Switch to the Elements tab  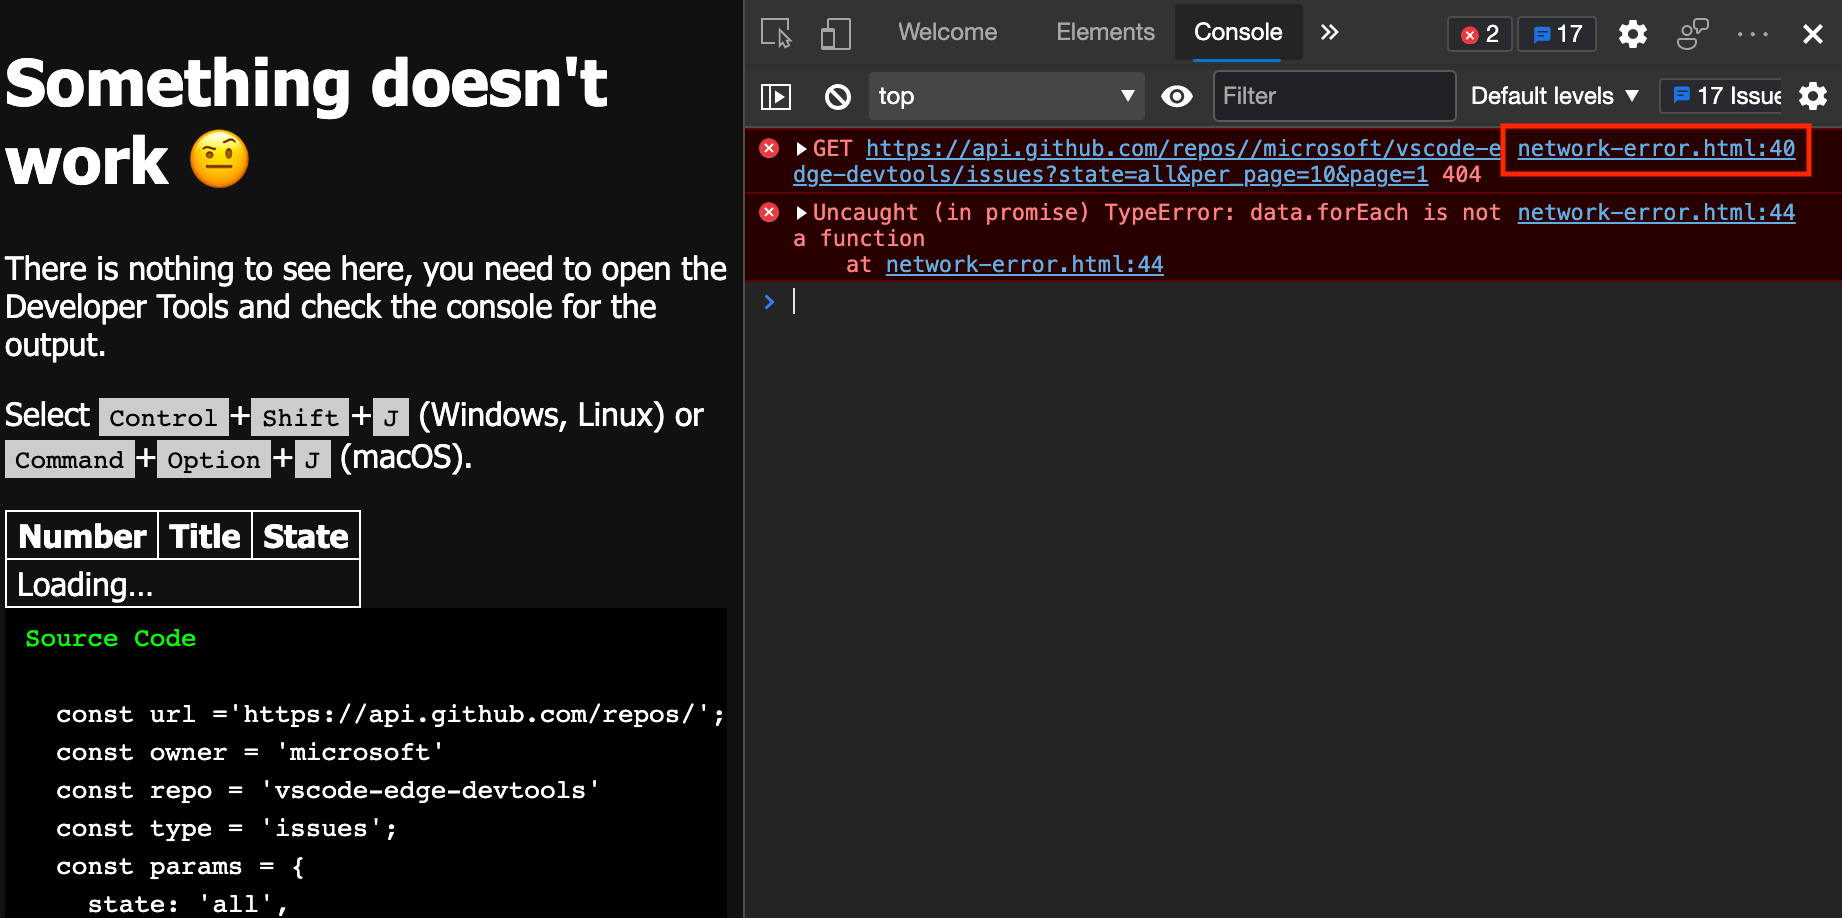click(x=1105, y=31)
